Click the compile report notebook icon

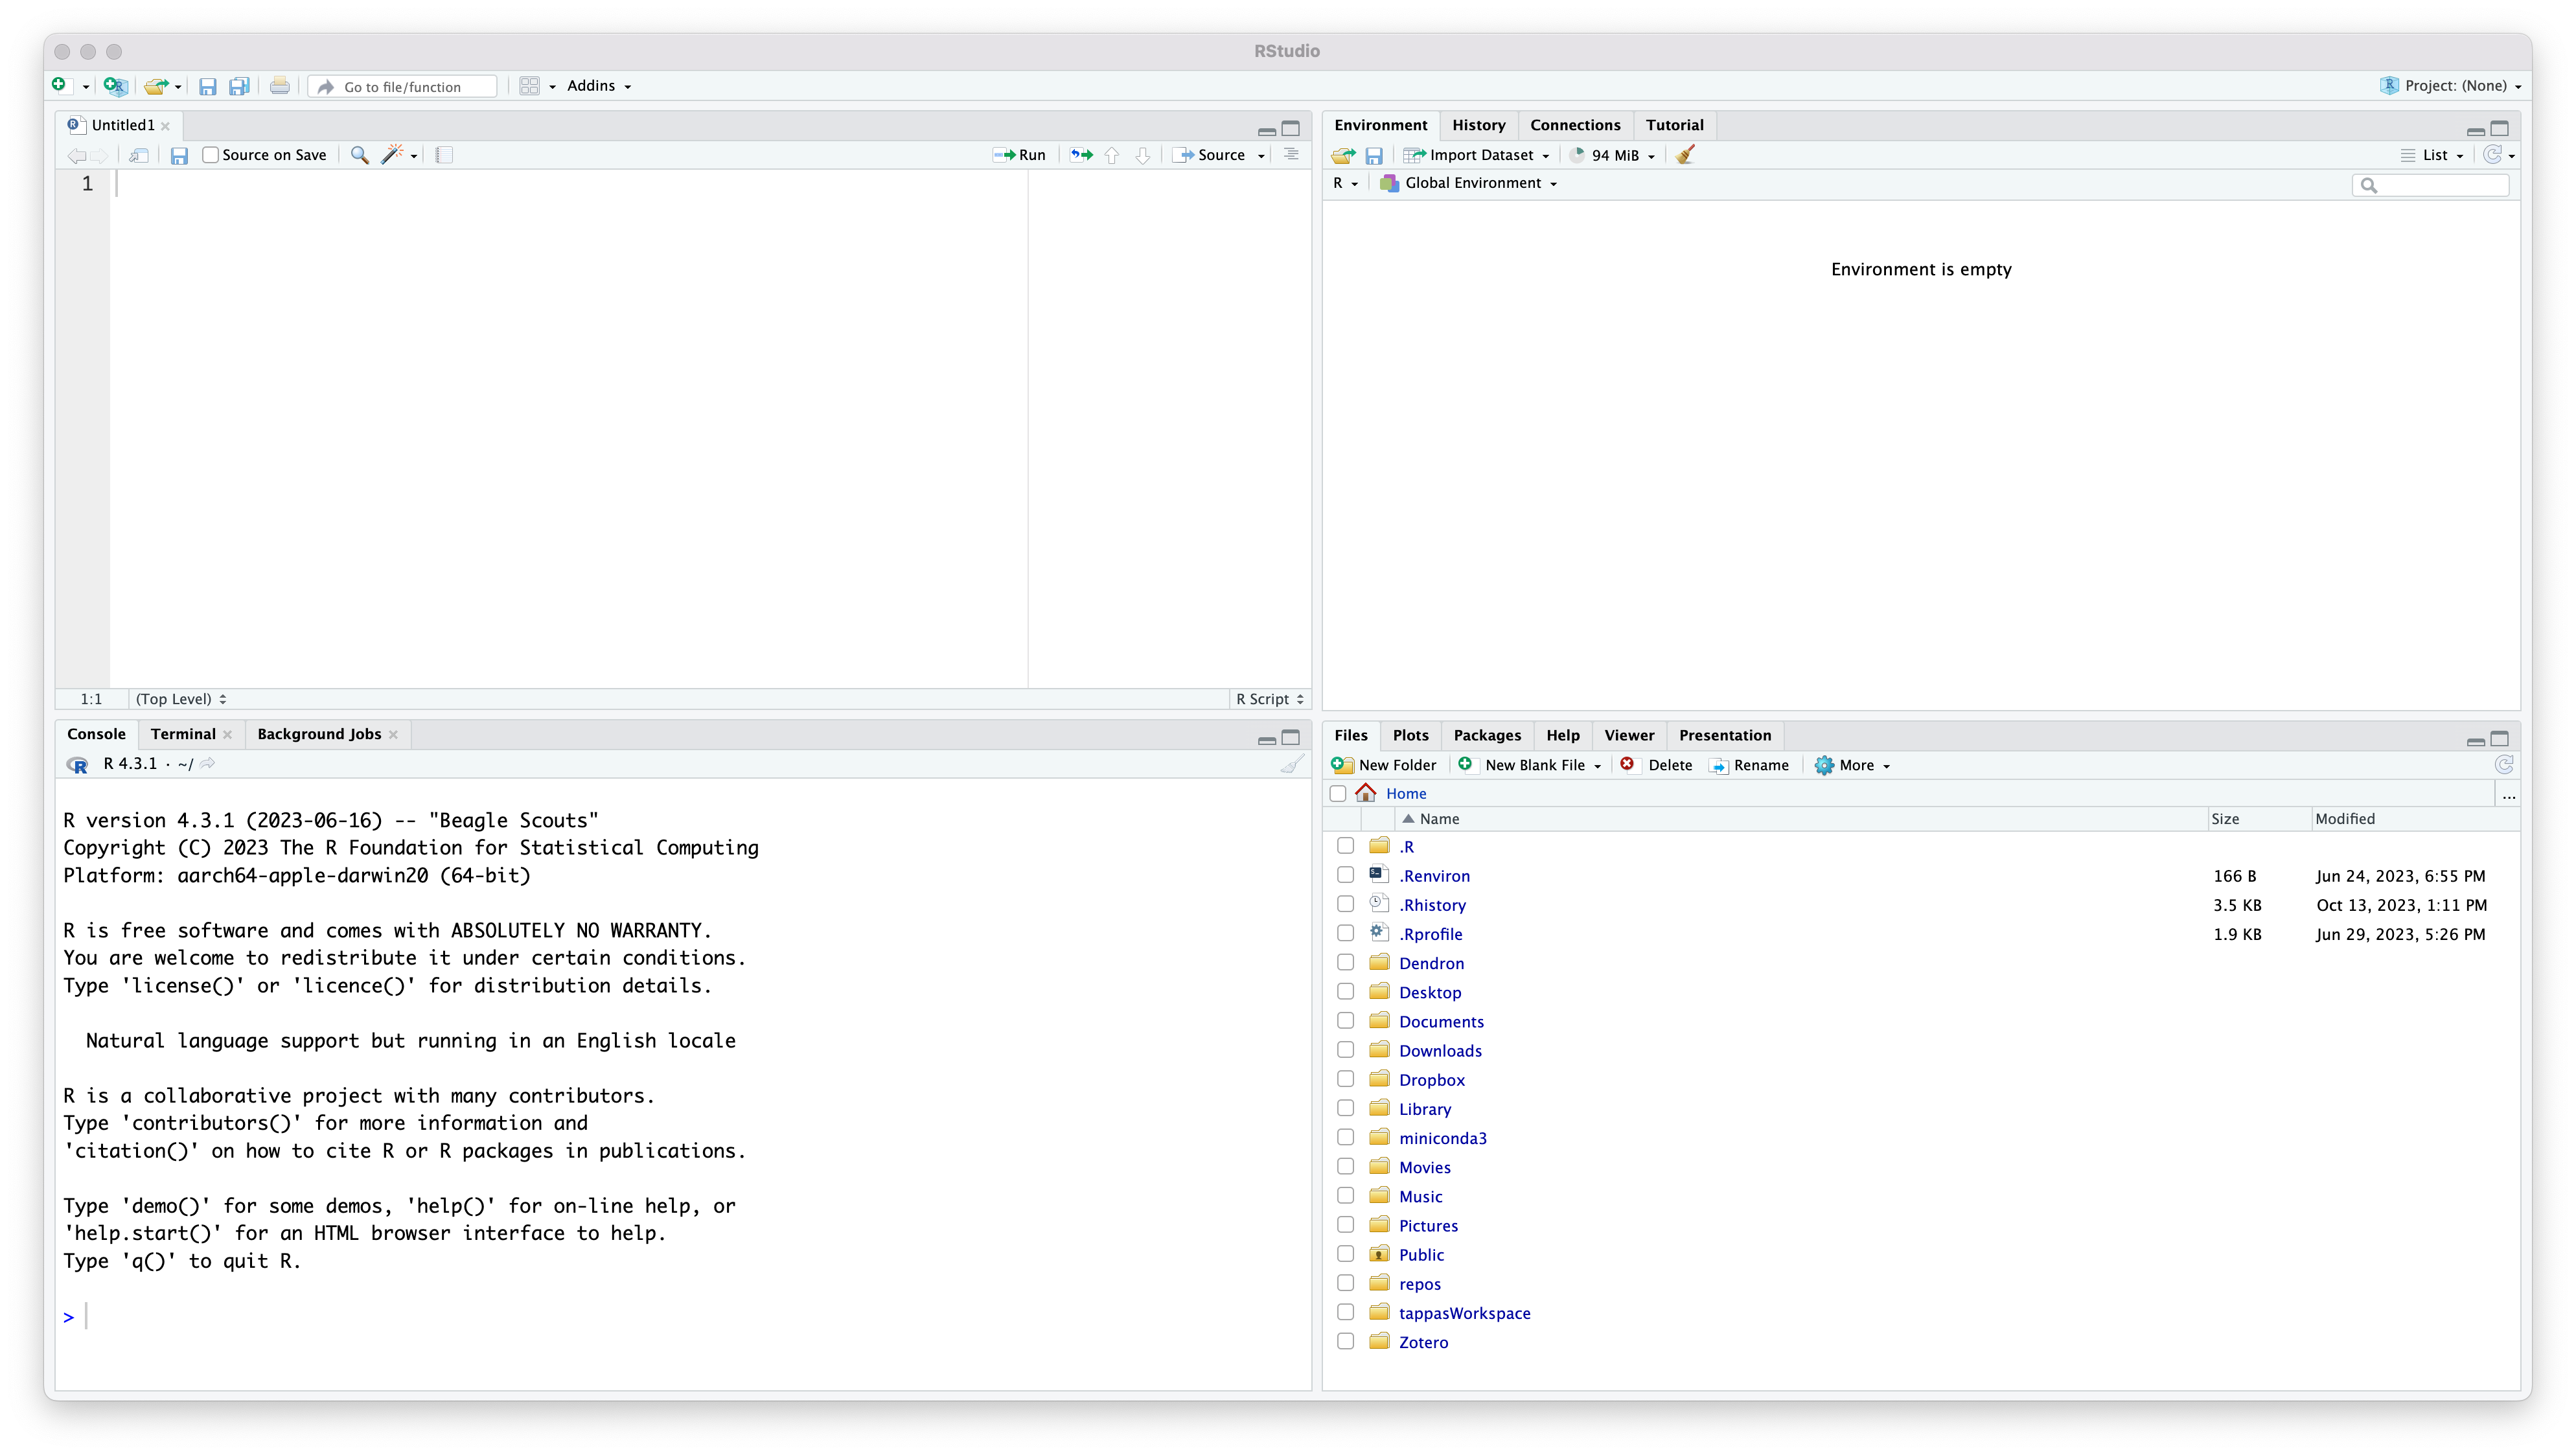[x=445, y=155]
